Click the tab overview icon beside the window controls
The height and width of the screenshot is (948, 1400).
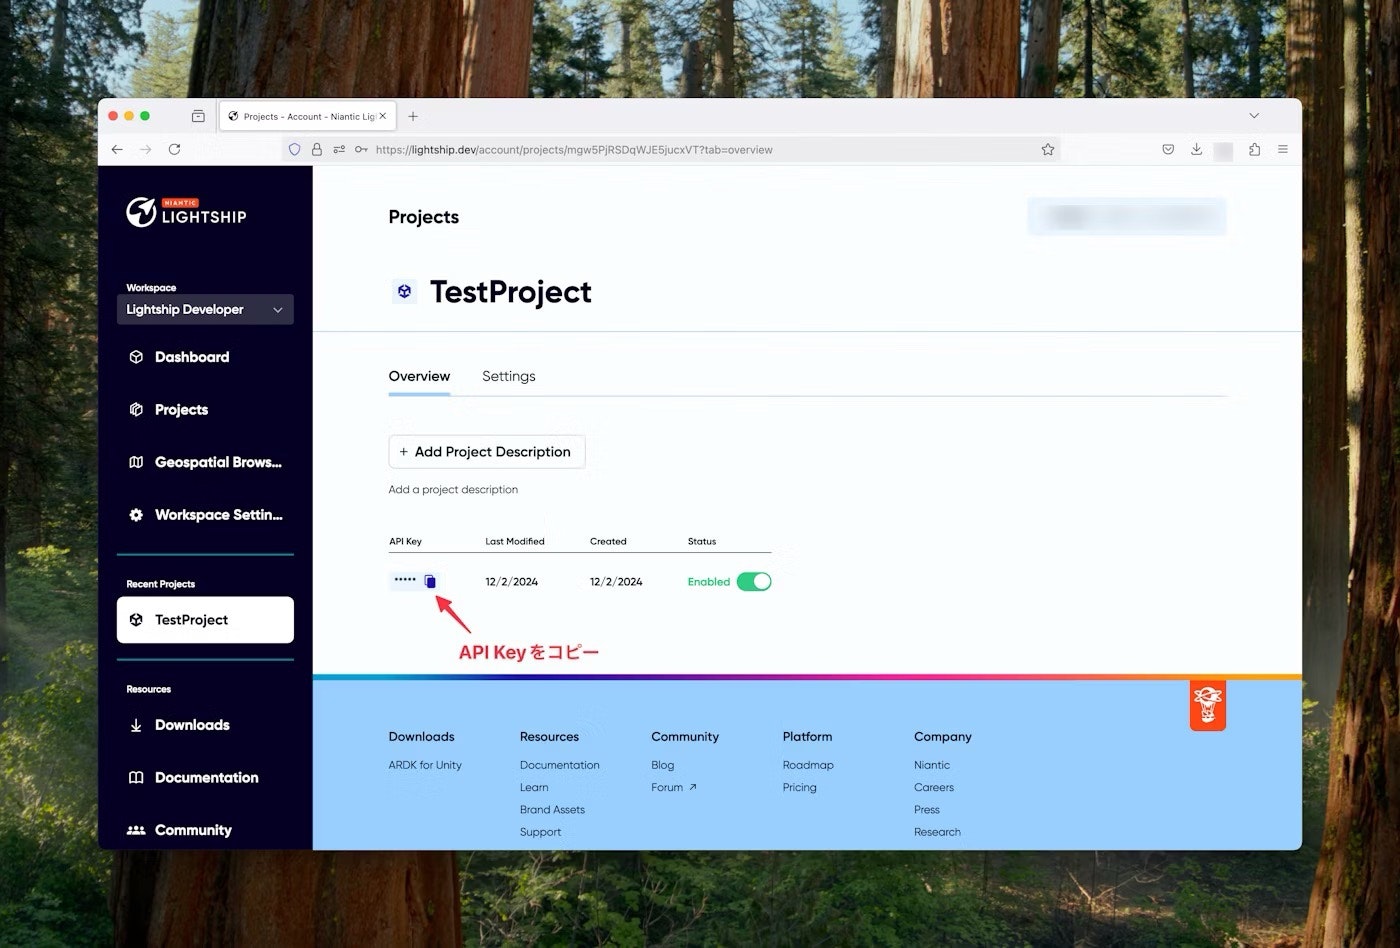click(198, 116)
